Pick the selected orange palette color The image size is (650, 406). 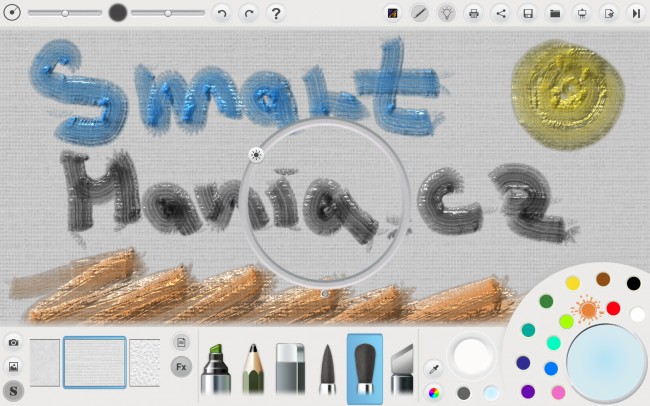588,309
